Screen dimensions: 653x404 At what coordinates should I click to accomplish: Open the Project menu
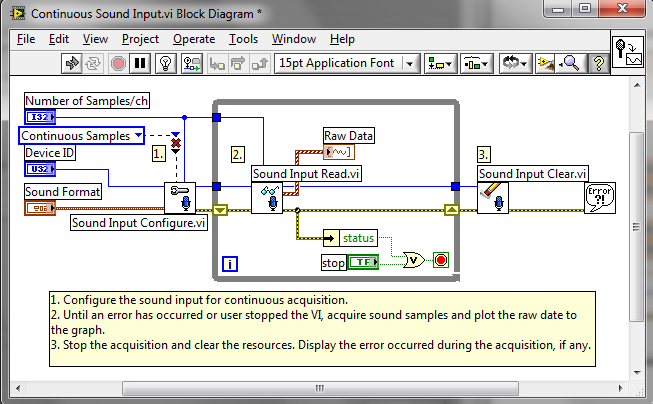(x=140, y=39)
